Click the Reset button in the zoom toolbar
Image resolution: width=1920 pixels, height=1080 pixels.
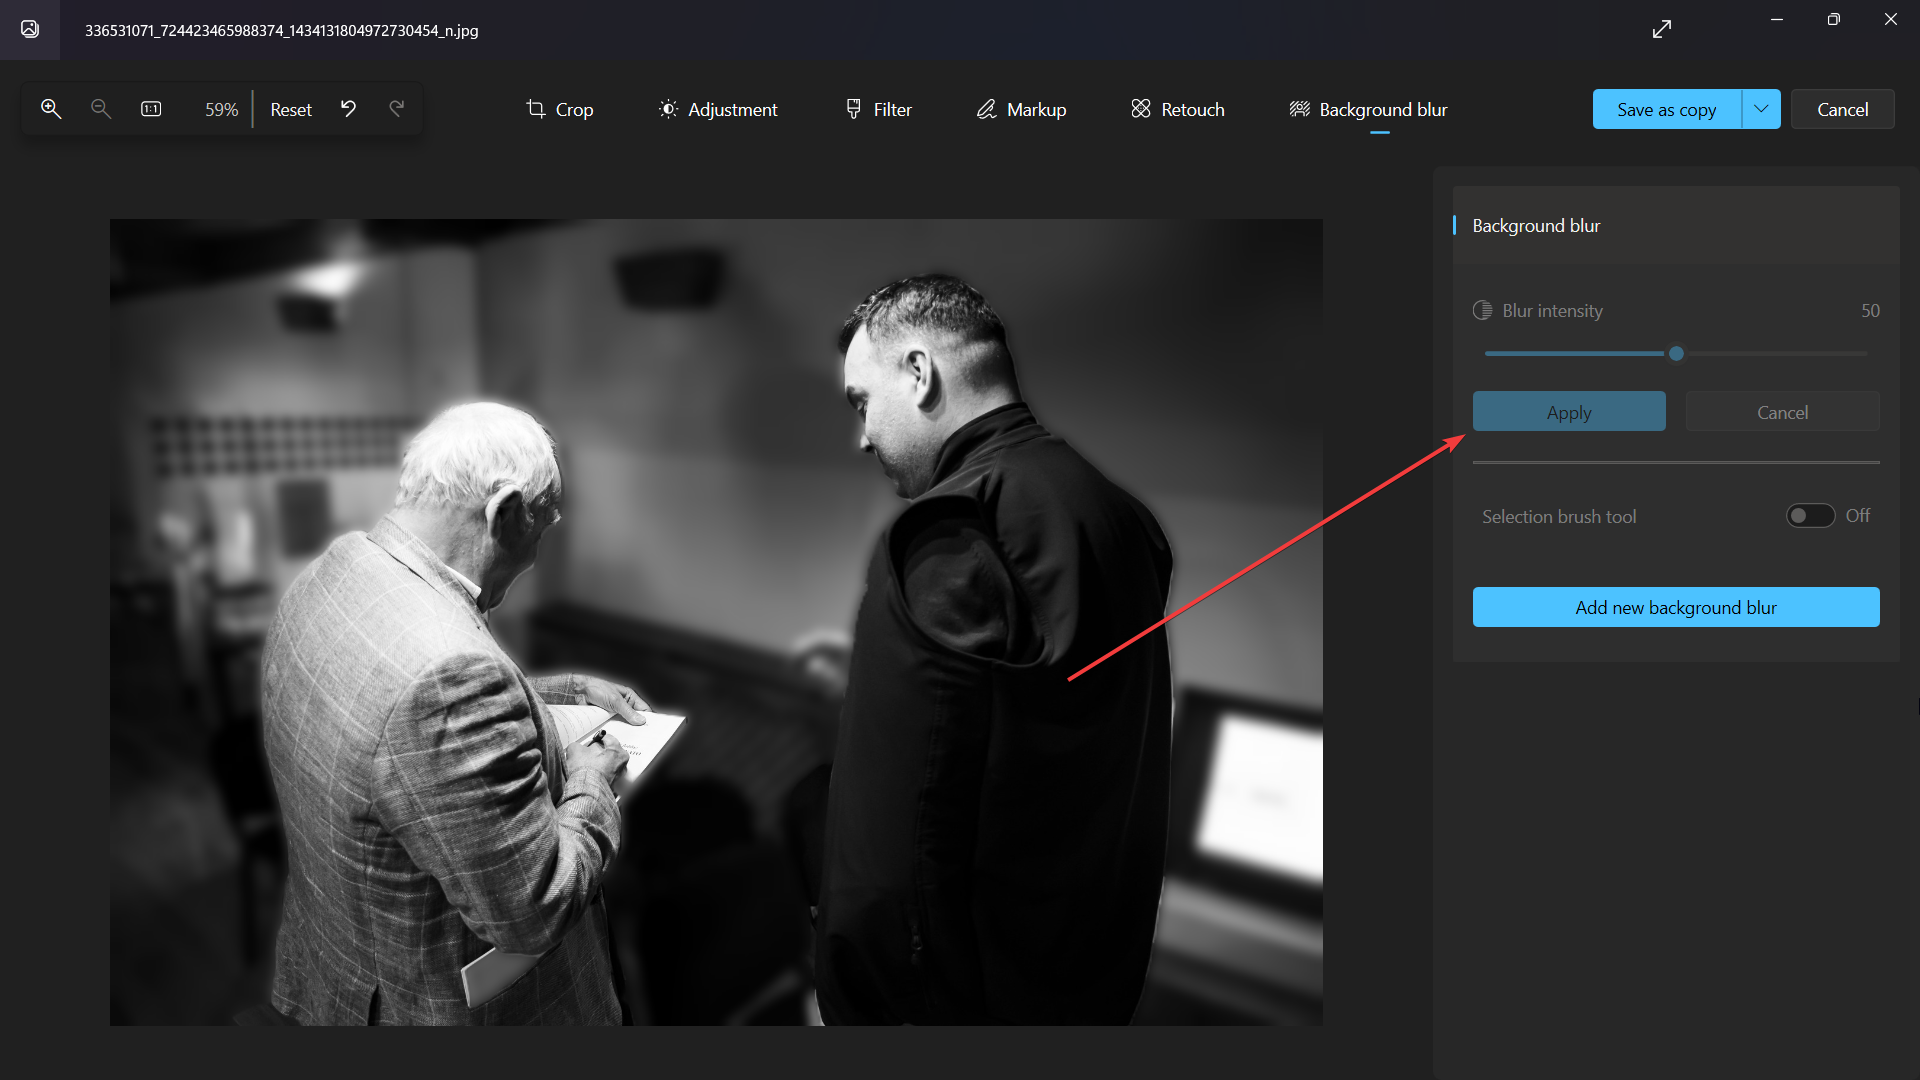click(x=291, y=109)
